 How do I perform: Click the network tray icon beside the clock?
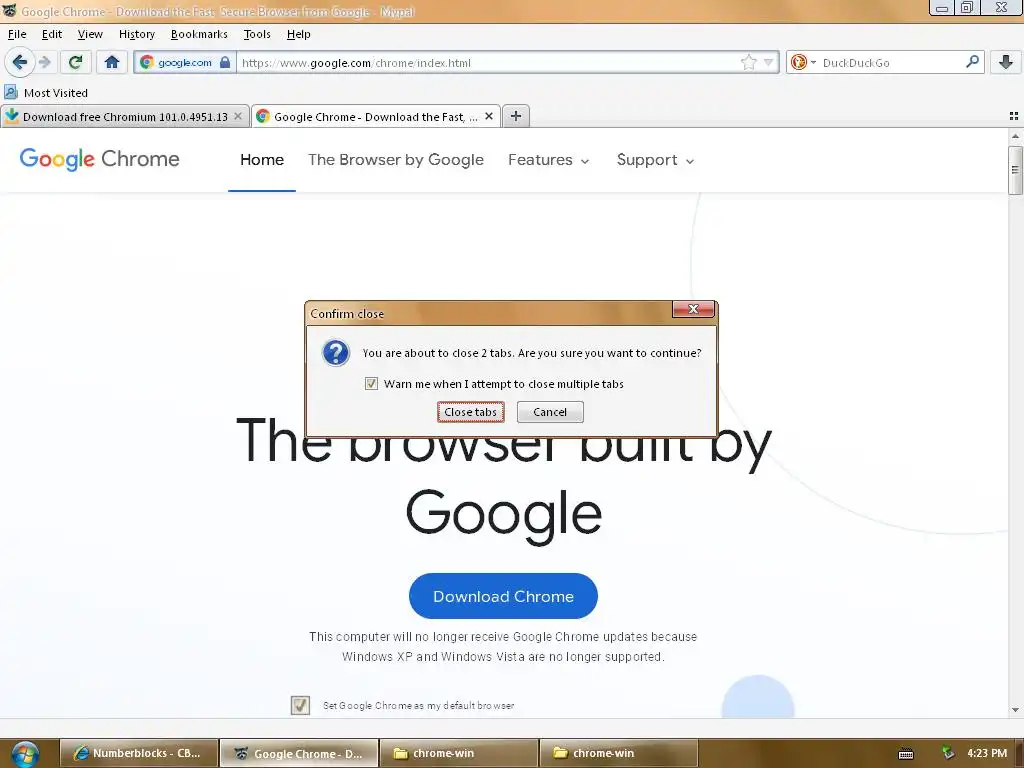(947, 753)
